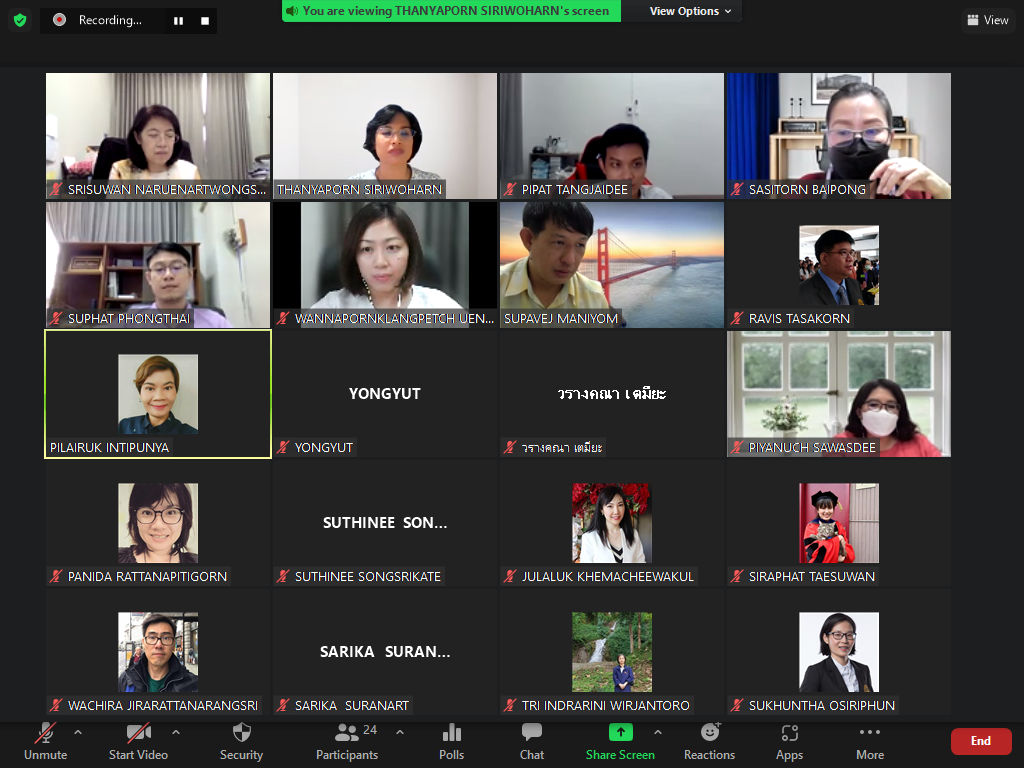This screenshot has height=768, width=1024.
Task: Click the SUTHINEE SON... participant tile
Action: [x=385, y=522]
